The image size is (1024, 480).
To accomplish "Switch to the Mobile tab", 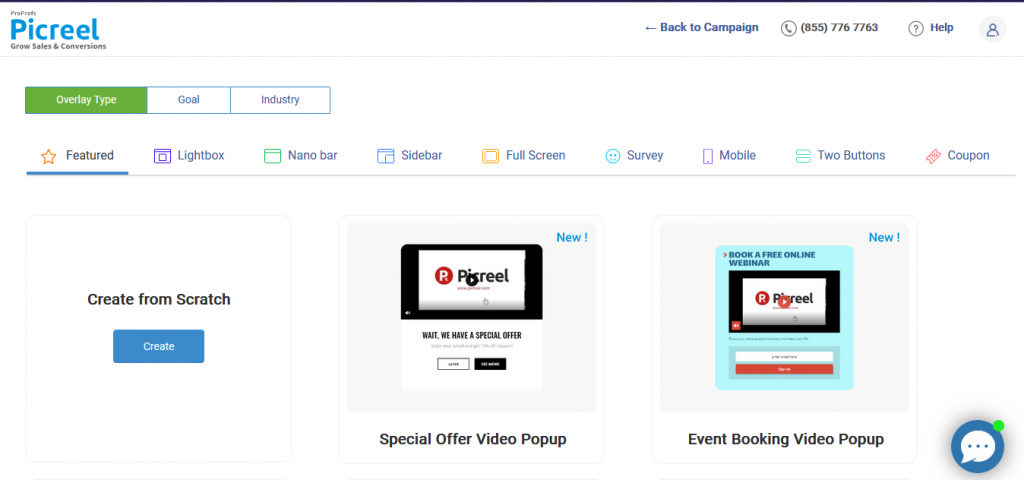I will 729,156.
